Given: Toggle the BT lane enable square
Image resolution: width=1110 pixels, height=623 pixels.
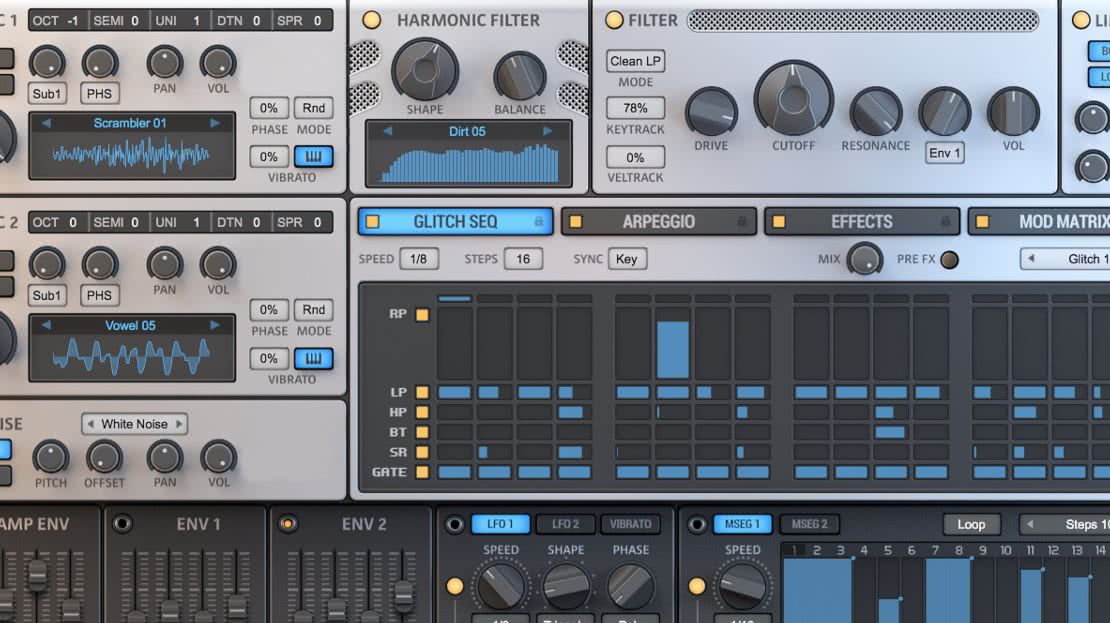Looking at the screenshot, I should click(422, 432).
